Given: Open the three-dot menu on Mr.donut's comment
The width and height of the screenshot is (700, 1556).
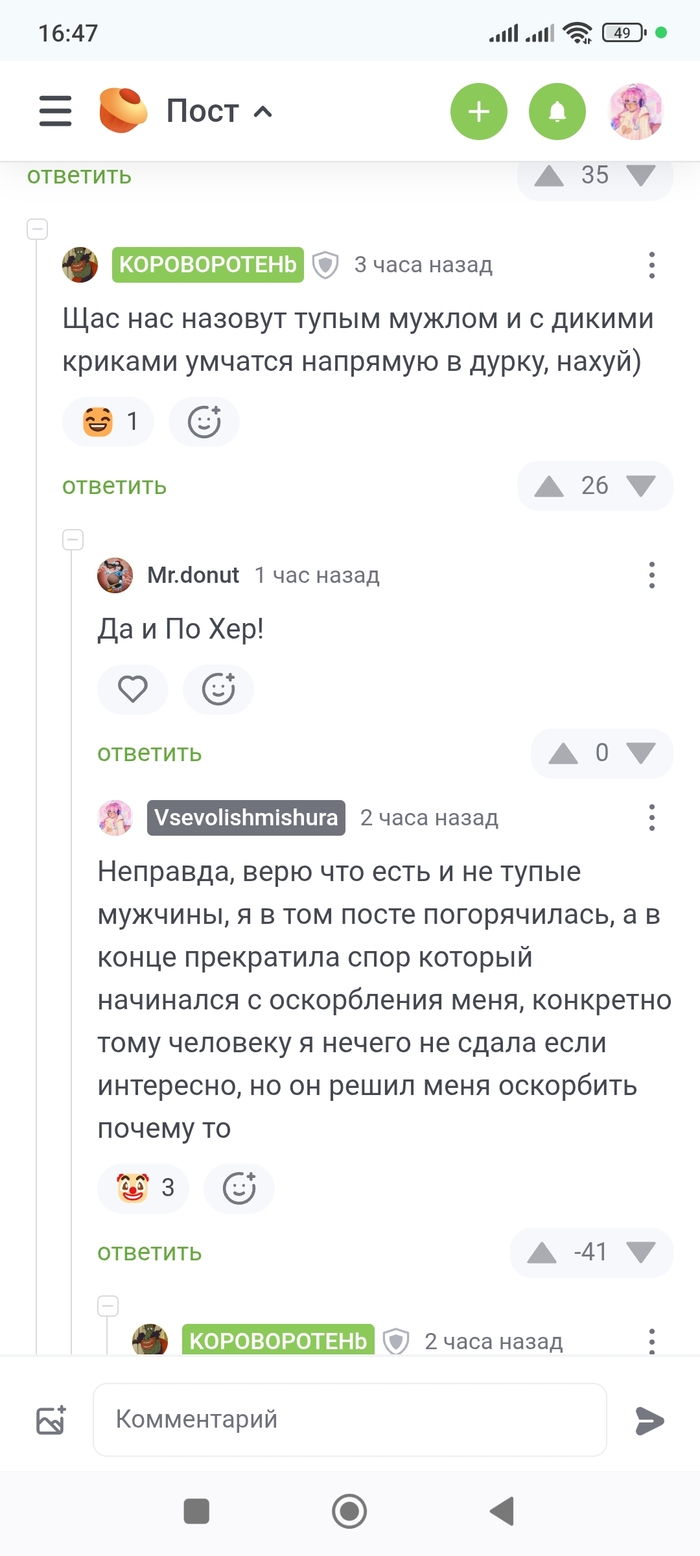Looking at the screenshot, I should (x=651, y=575).
